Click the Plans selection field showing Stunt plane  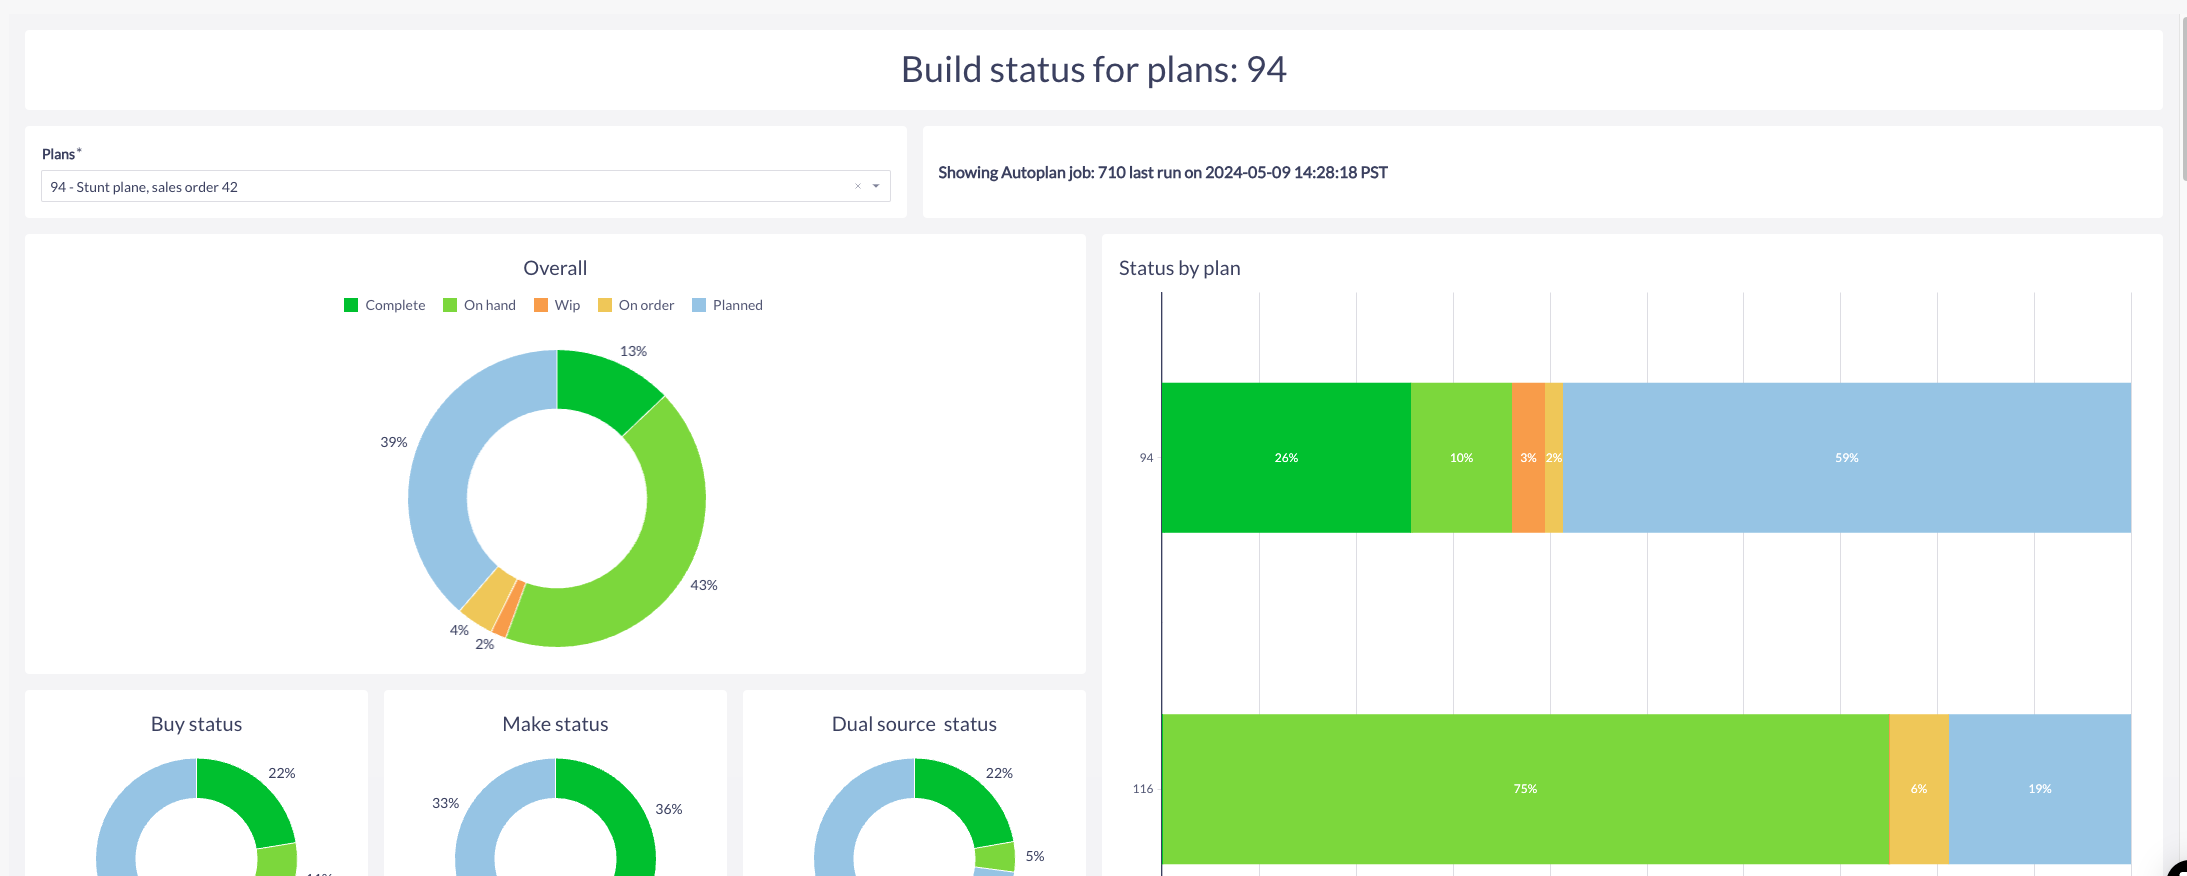[x=465, y=186]
